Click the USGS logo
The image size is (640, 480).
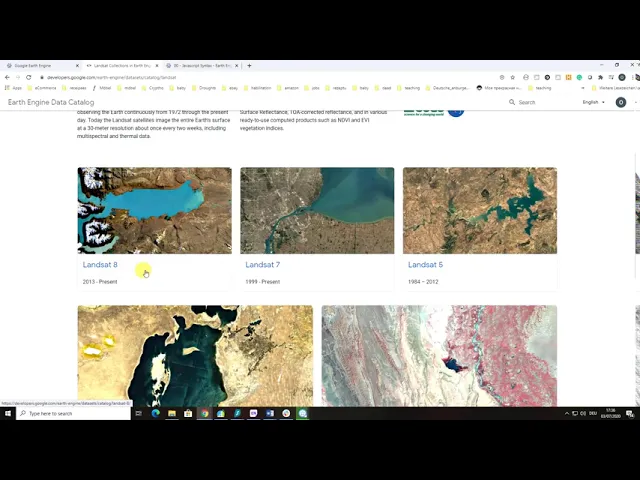(x=424, y=112)
